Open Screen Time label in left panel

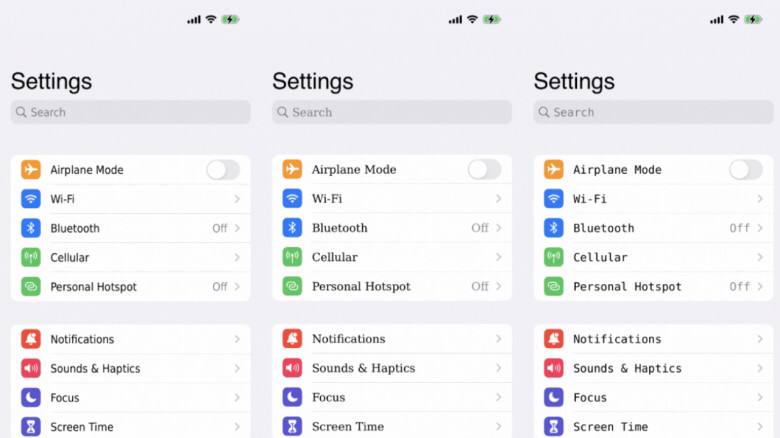point(82,427)
